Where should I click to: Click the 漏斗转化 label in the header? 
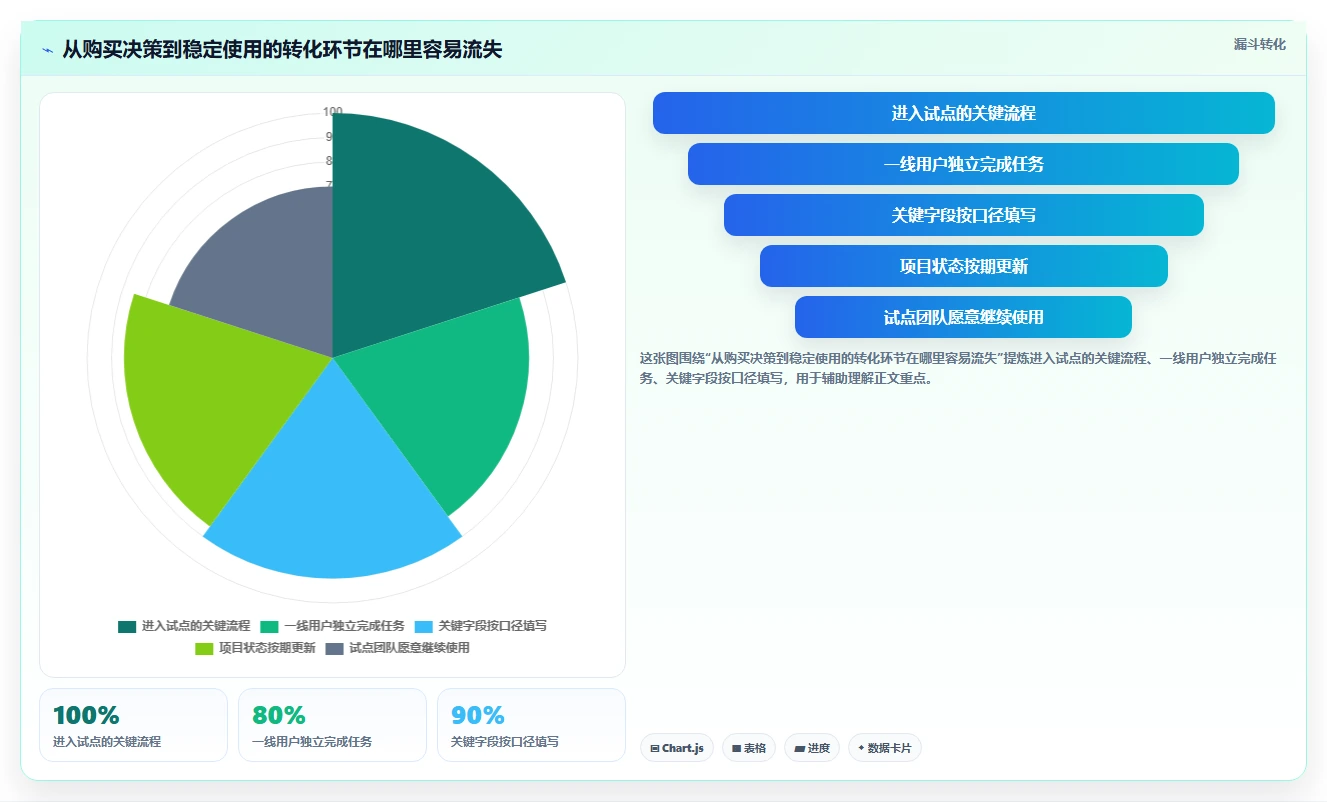tap(1259, 44)
